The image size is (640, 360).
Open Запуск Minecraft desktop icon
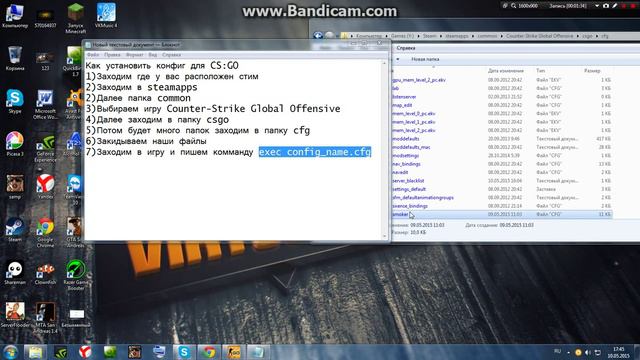click(x=76, y=18)
